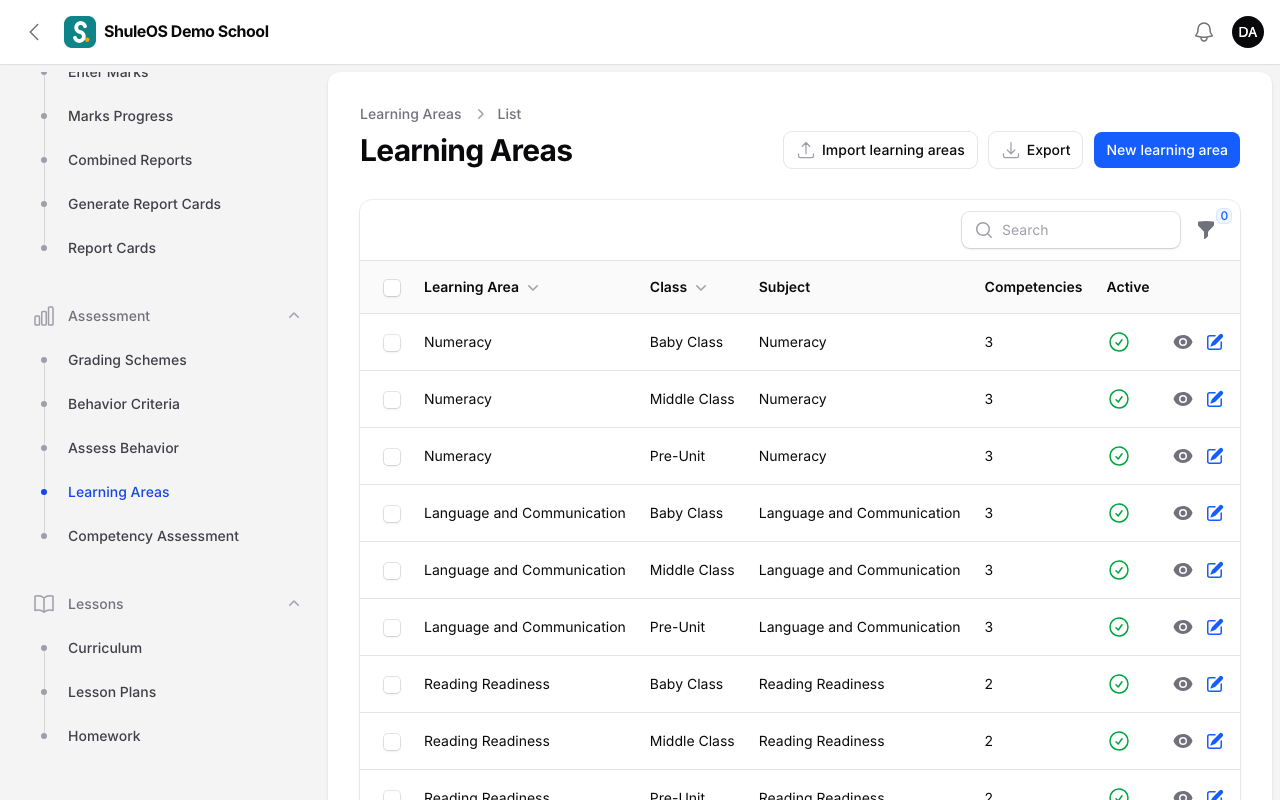Click the Competencies column header

coord(1033,287)
